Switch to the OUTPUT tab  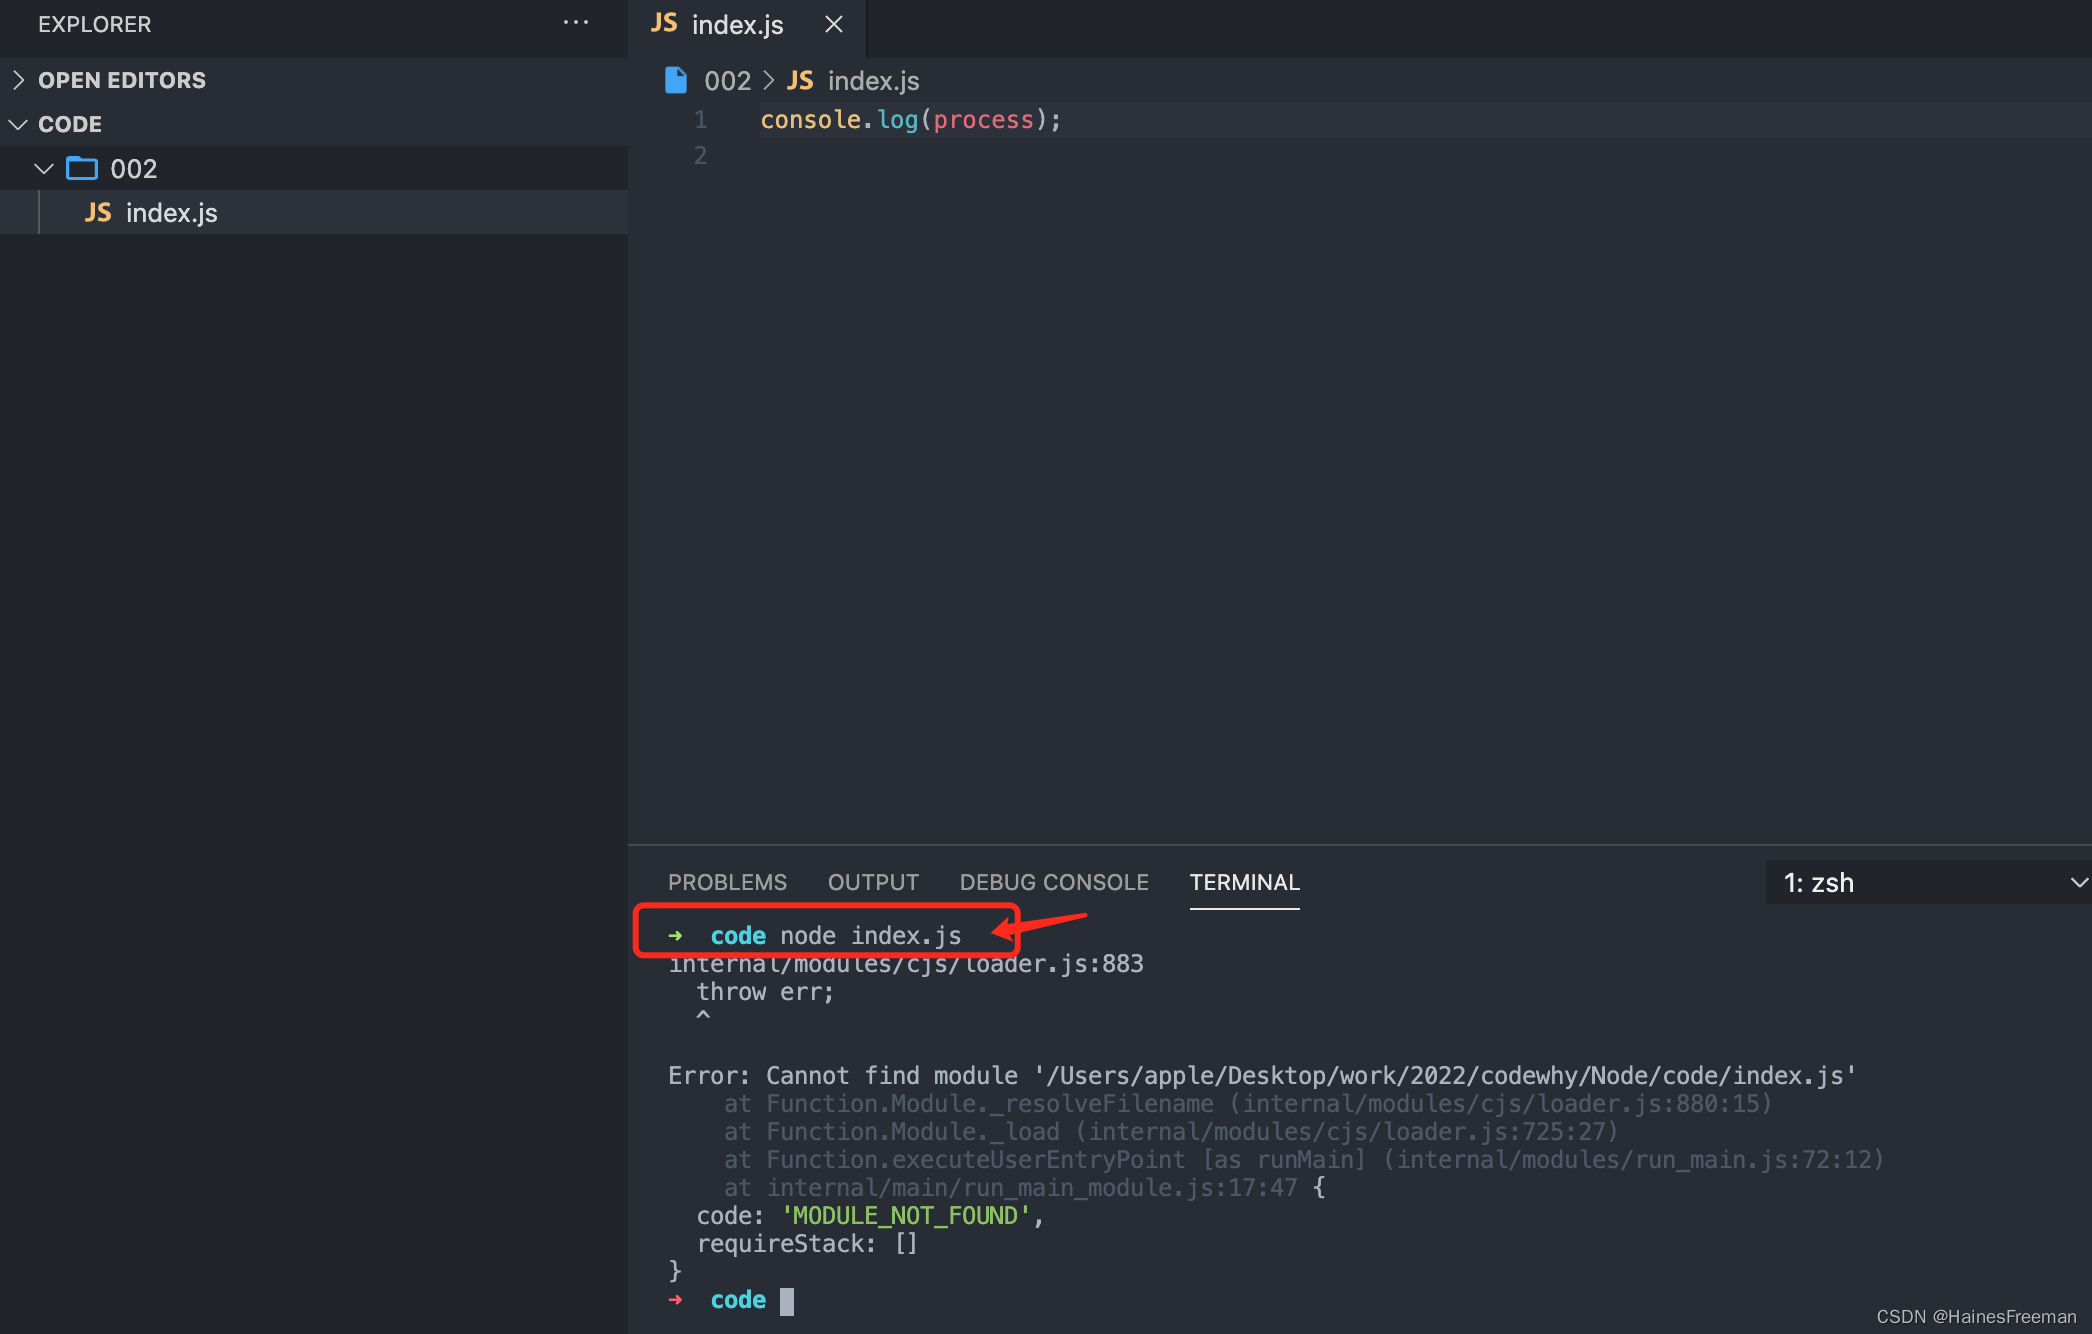[x=872, y=882]
